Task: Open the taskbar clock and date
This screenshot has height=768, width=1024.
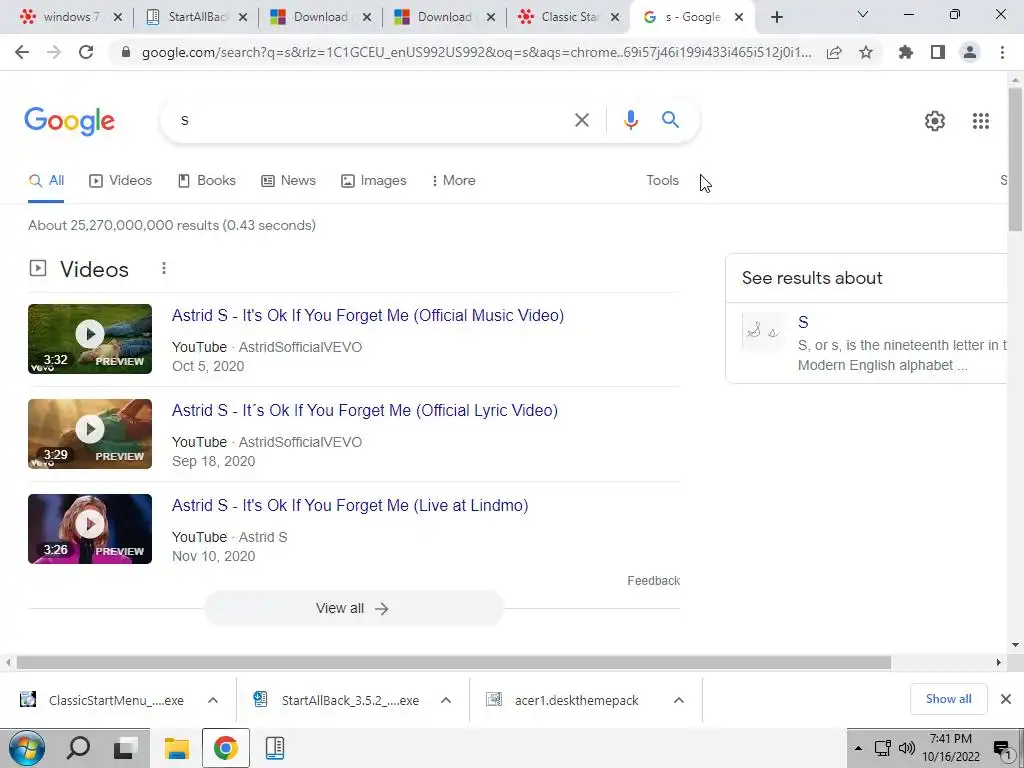Action: 951,748
